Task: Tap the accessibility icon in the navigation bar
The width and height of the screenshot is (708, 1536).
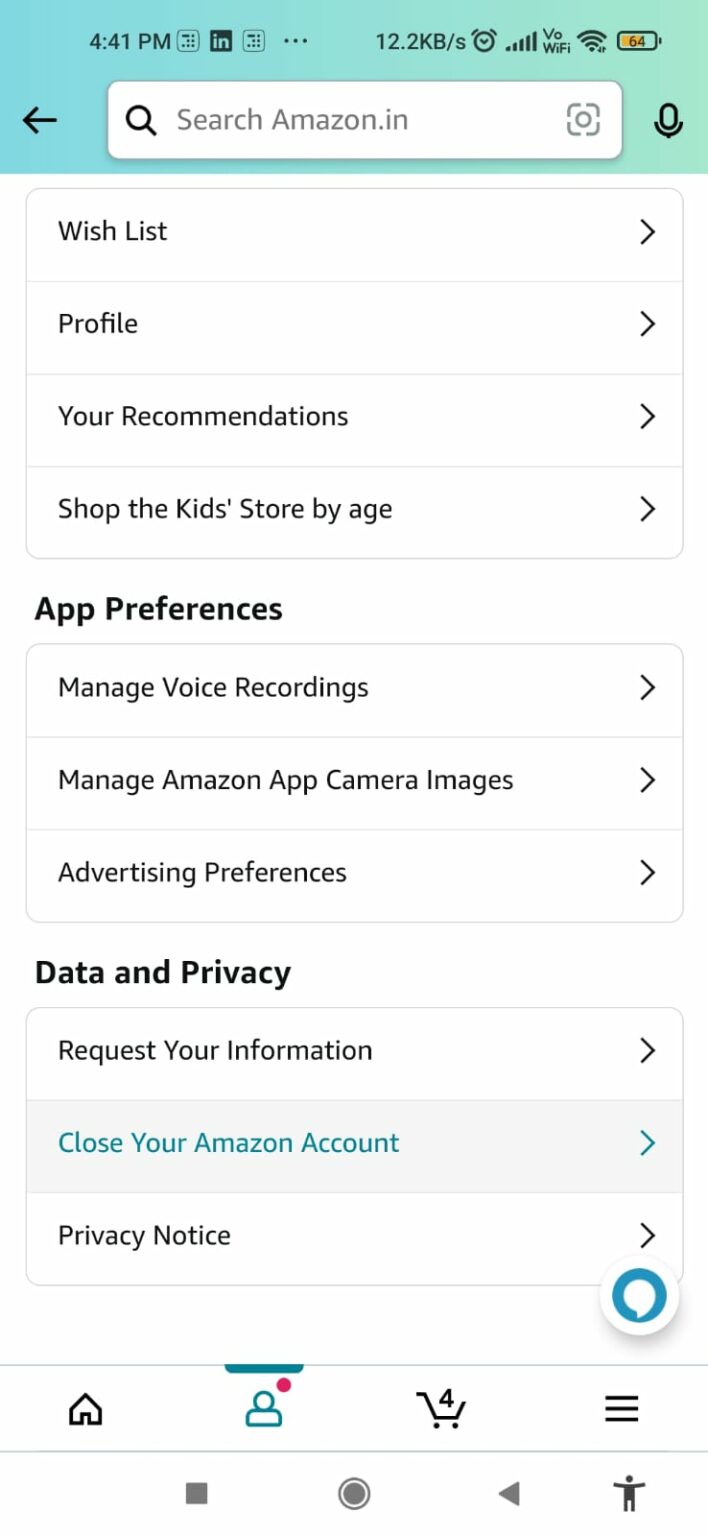Action: (628, 1493)
